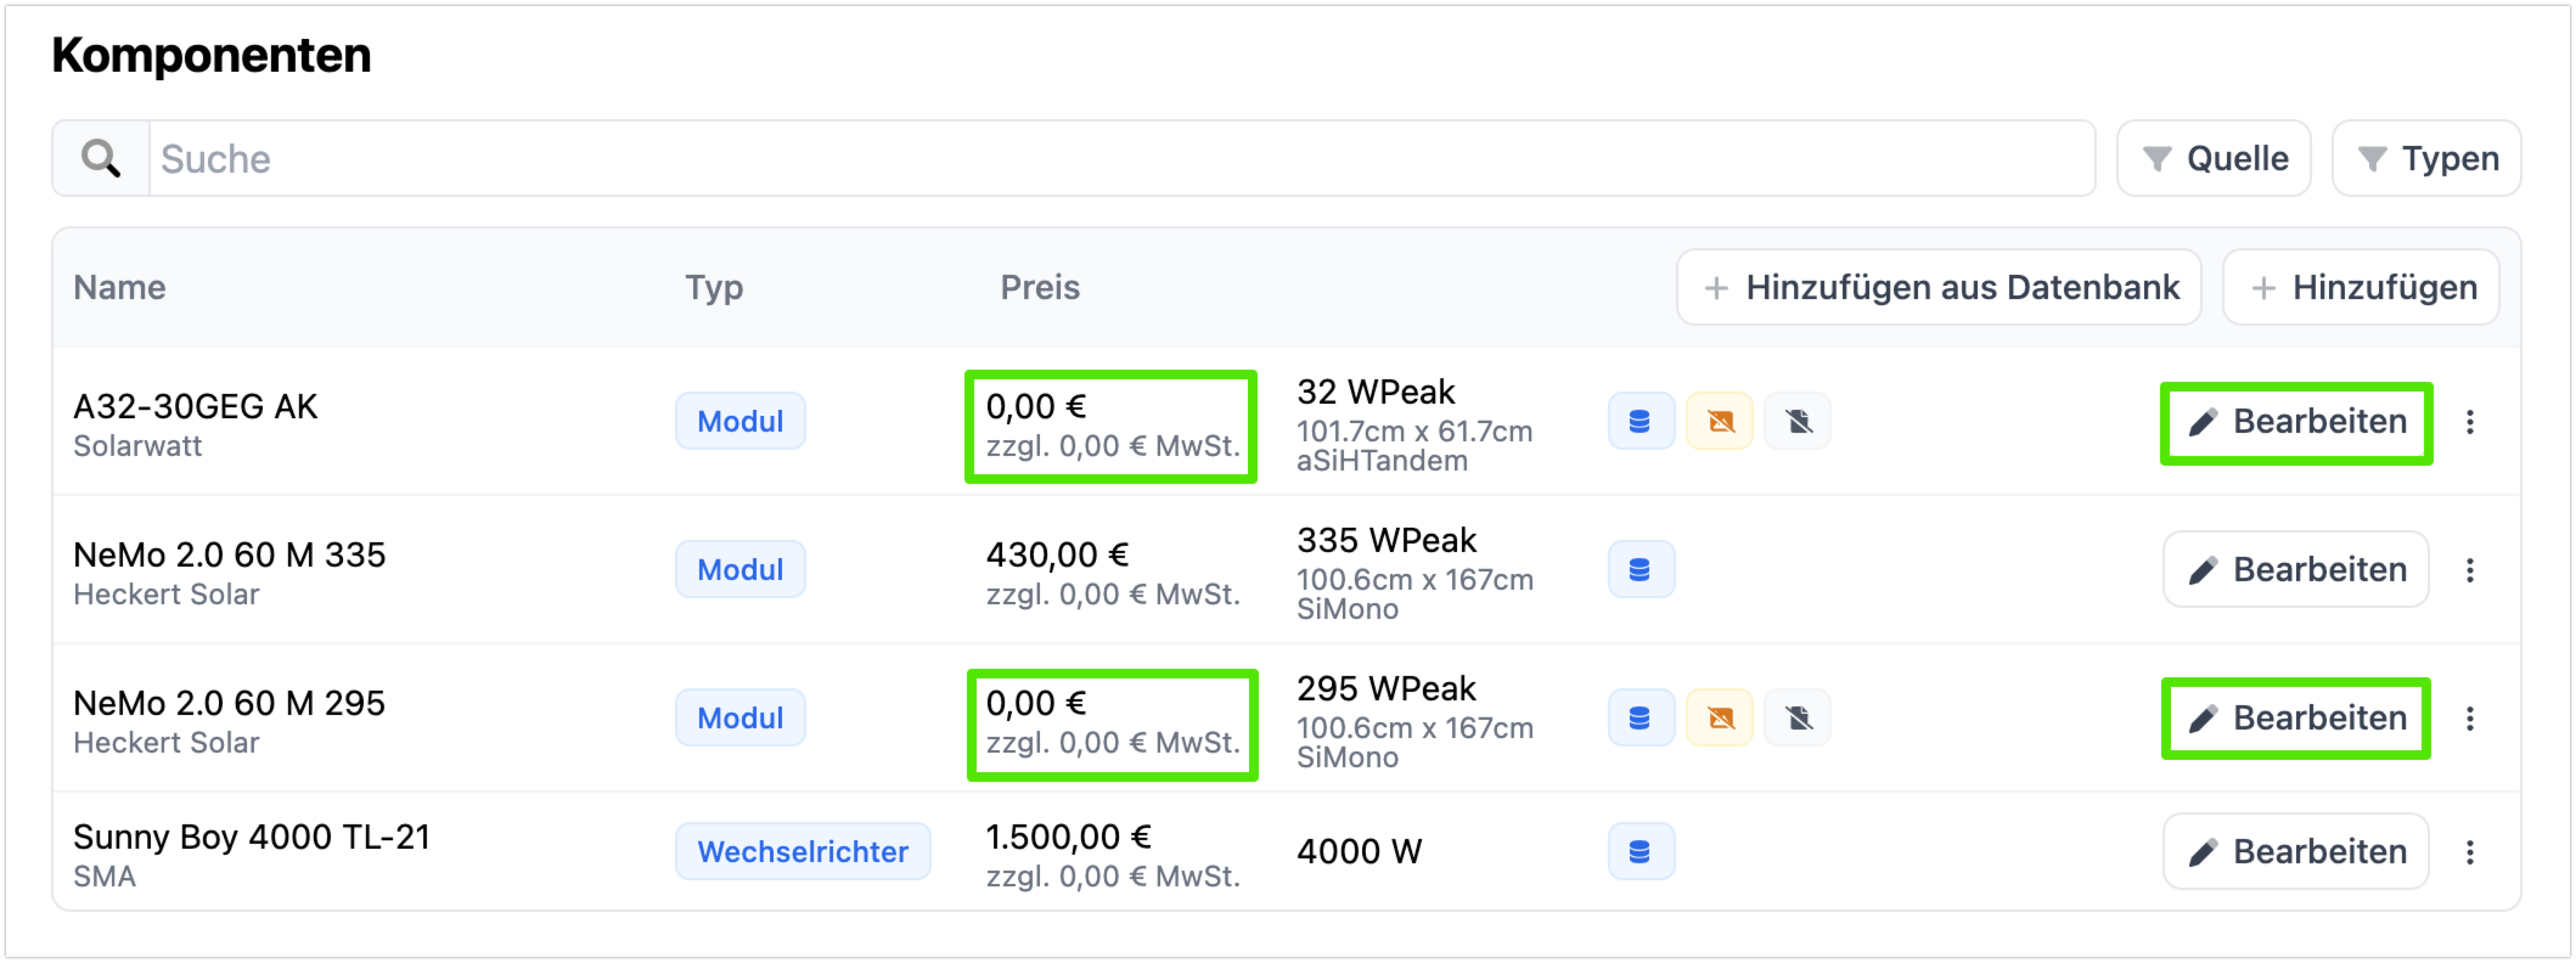Click orange no-image icon for NeMo 295

(x=1719, y=718)
